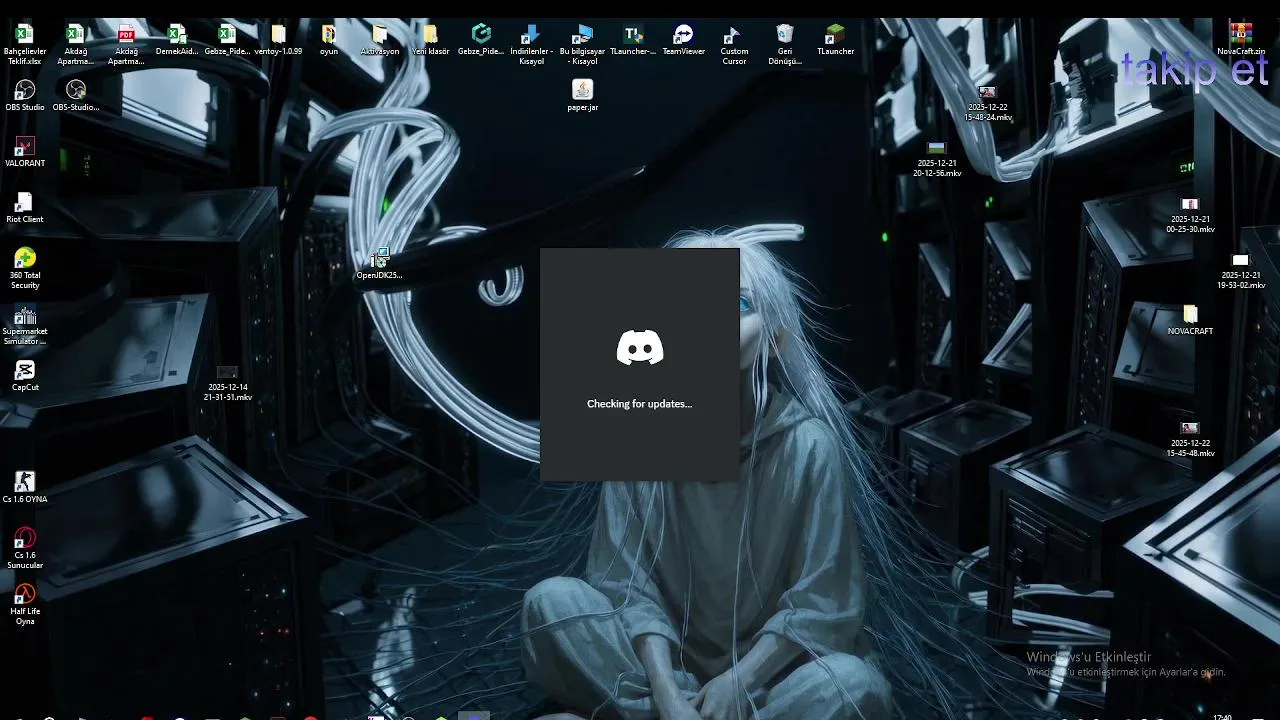This screenshot has height=720, width=1280.
Task: Select the Cs 1.6 Sunucular shortcut
Action: click(25, 539)
